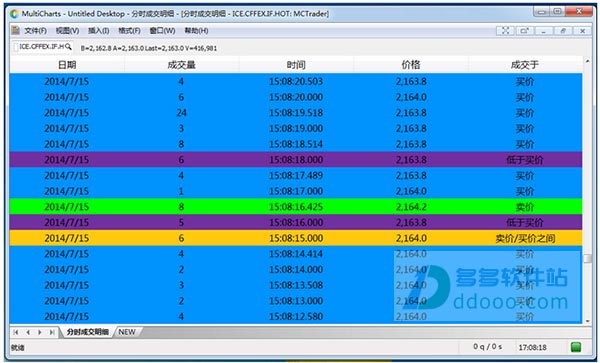Go to previous tab navigation arrow

point(28,332)
